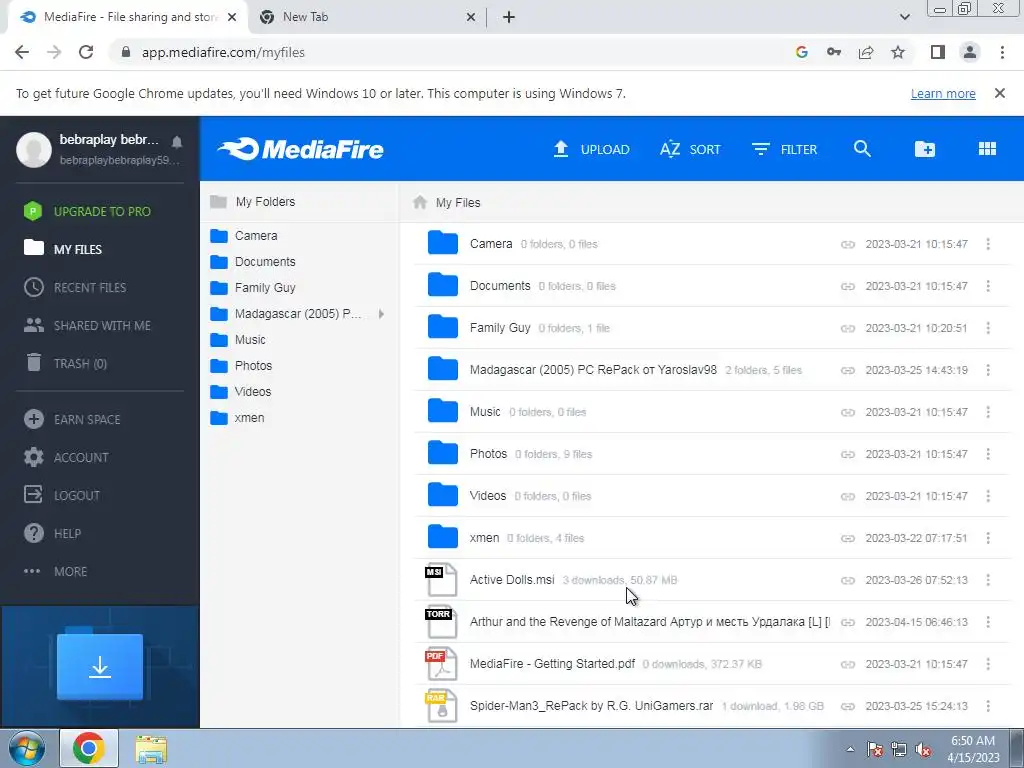
Task: Open options menu for Music folder
Action: [x=988, y=412]
